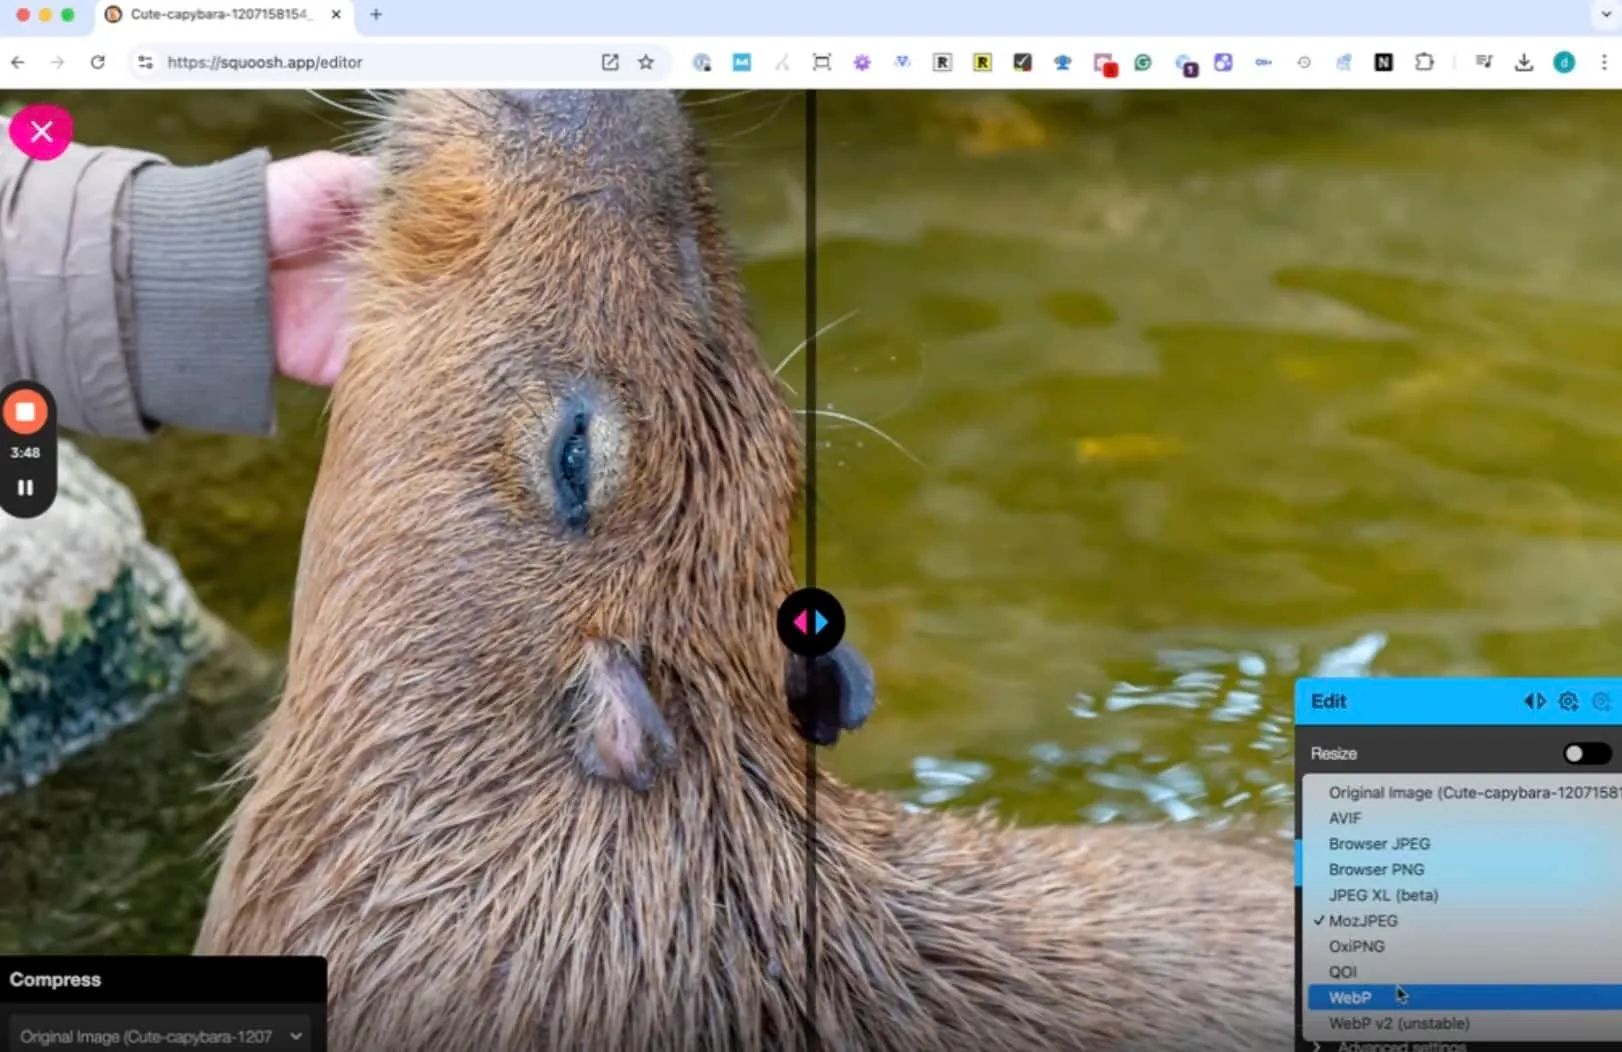This screenshot has width=1622, height=1052.
Task: Select Original Image option in the format list
Action: click(x=1465, y=792)
